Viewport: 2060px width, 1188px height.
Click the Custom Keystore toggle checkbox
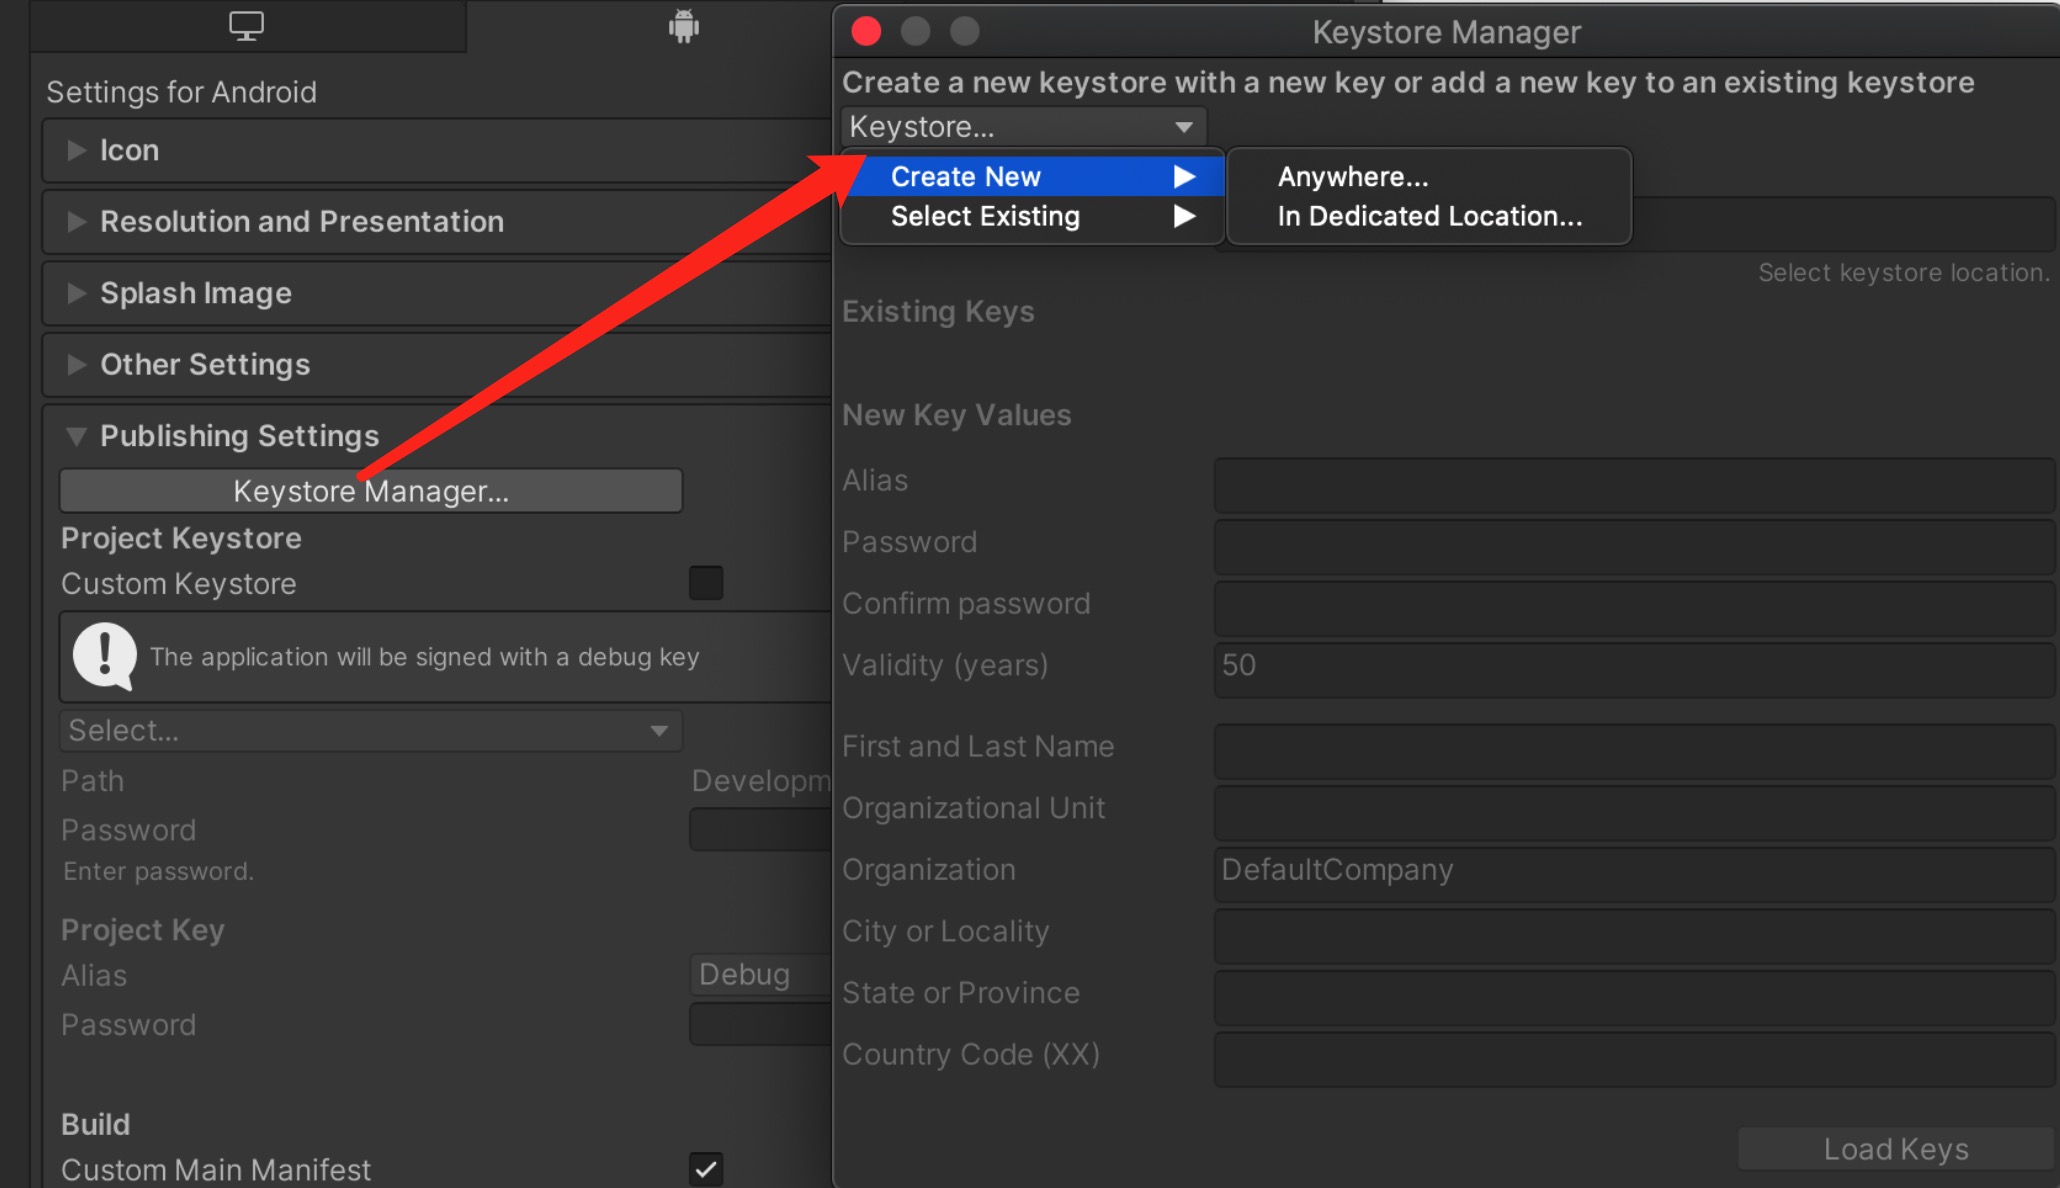tap(706, 581)
